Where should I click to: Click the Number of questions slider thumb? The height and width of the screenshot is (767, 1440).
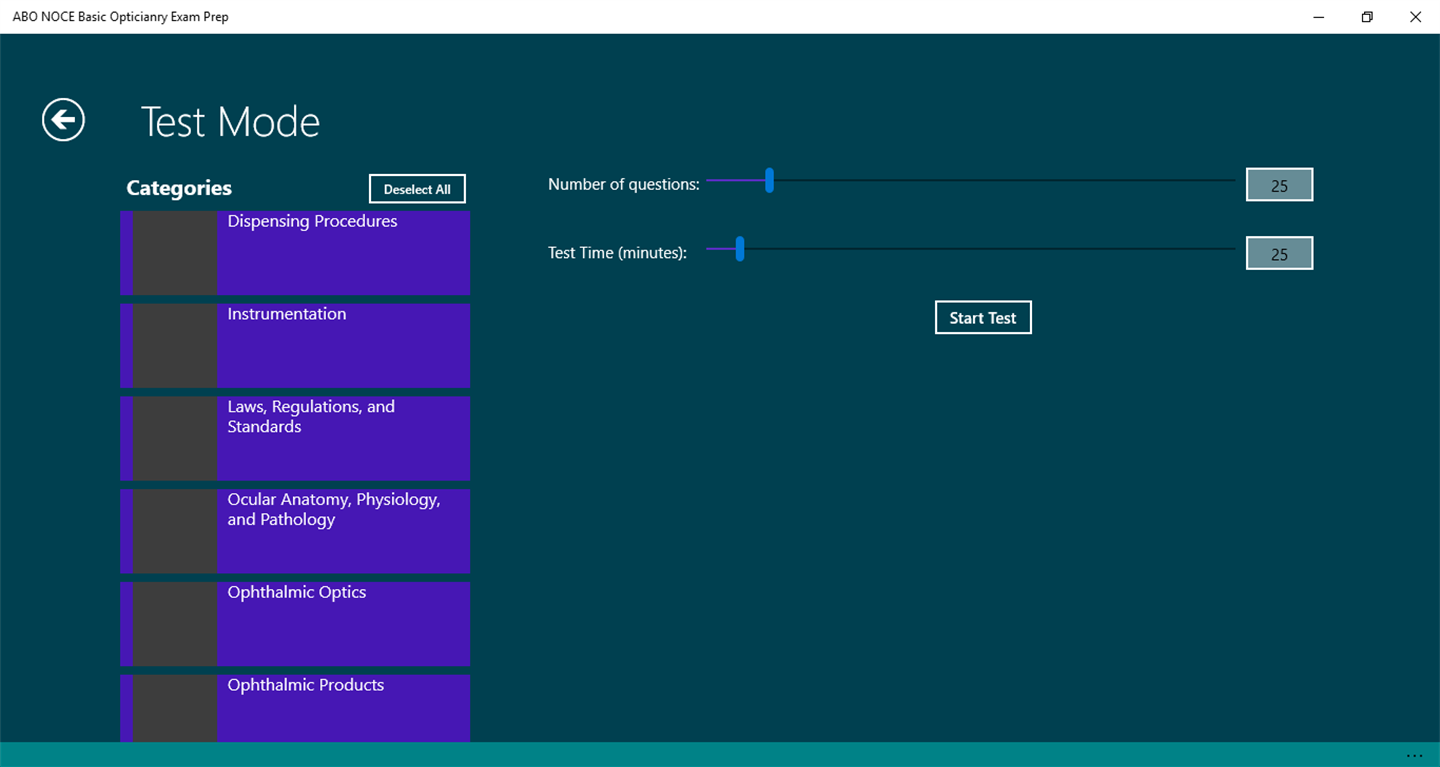[x=769, y=180]
